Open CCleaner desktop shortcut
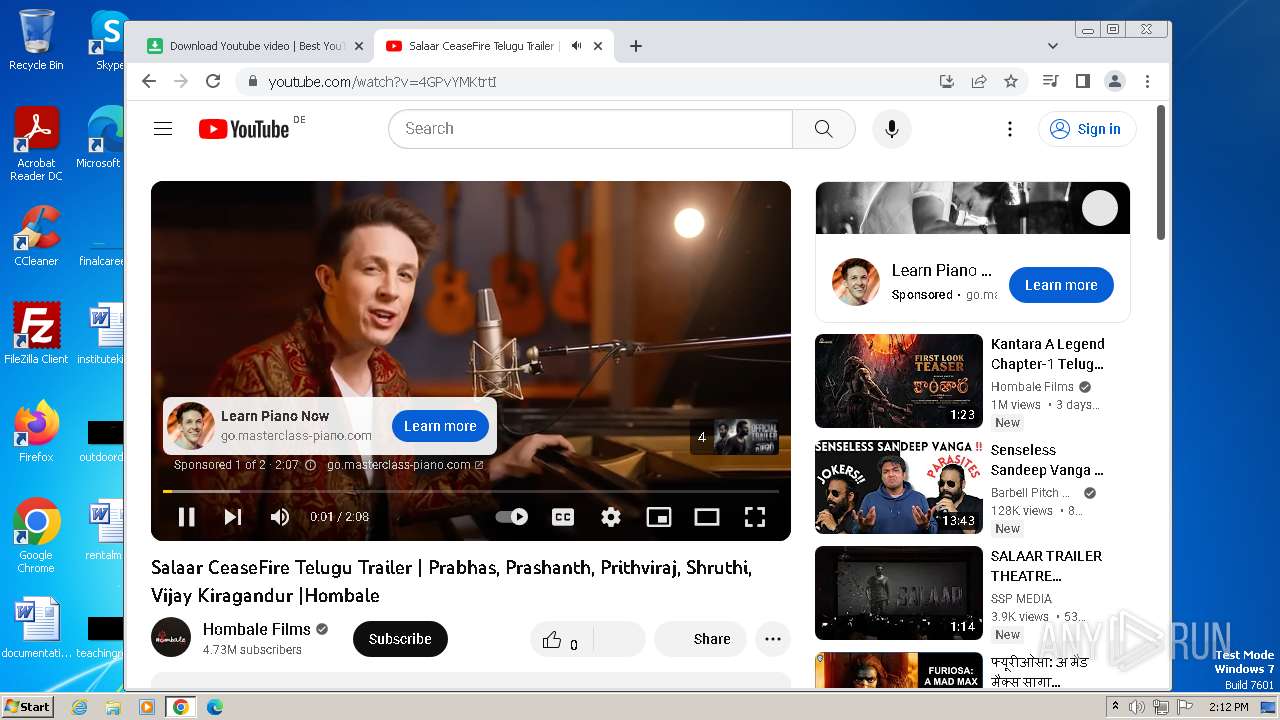Image resolution: width=1280 pixels, height=720 pixels. point(37,237)
